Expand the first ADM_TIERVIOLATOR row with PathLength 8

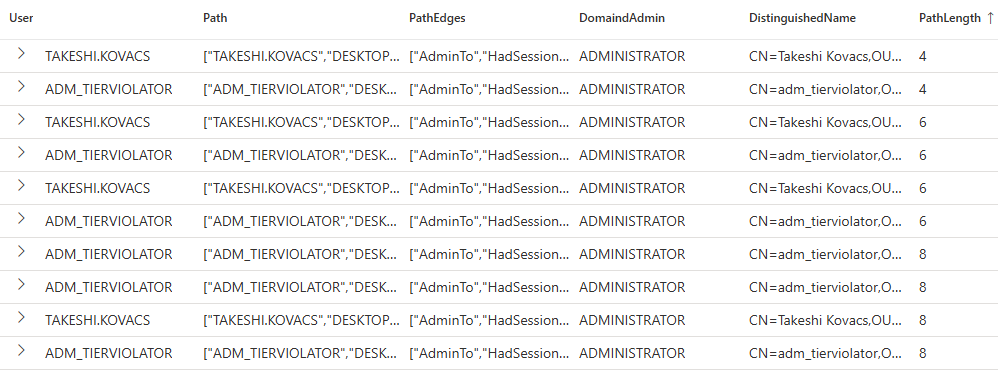(21, 251)
